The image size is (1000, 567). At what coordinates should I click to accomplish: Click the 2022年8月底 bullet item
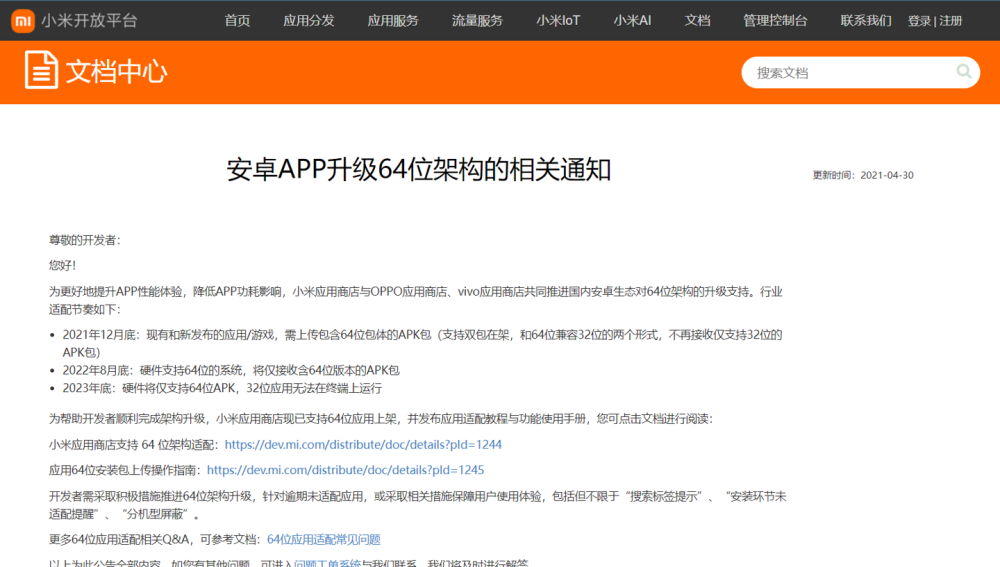pos(231,371)
